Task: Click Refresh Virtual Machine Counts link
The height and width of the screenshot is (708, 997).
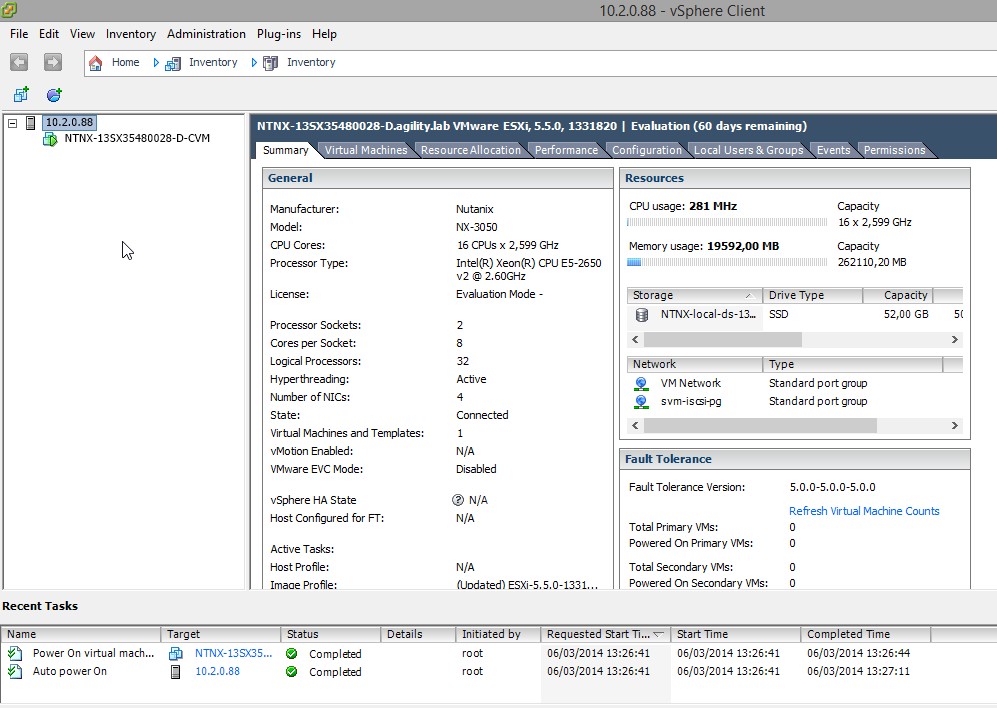Action: (864, 511)
